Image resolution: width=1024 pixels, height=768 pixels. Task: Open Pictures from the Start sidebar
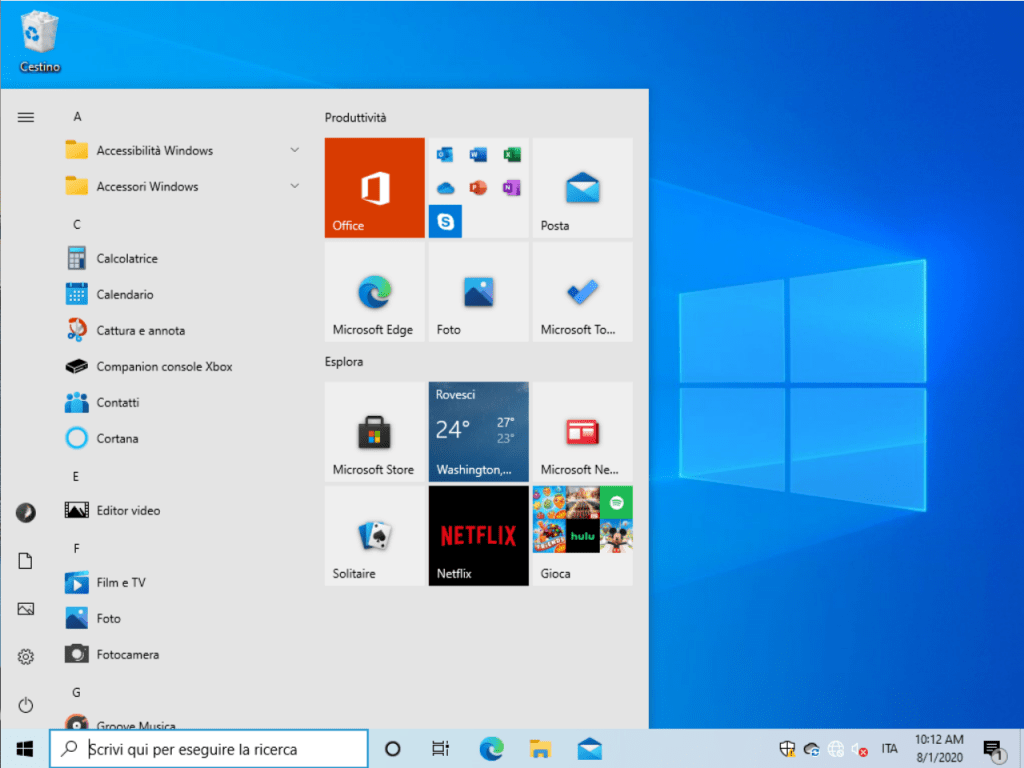point(25,609)
